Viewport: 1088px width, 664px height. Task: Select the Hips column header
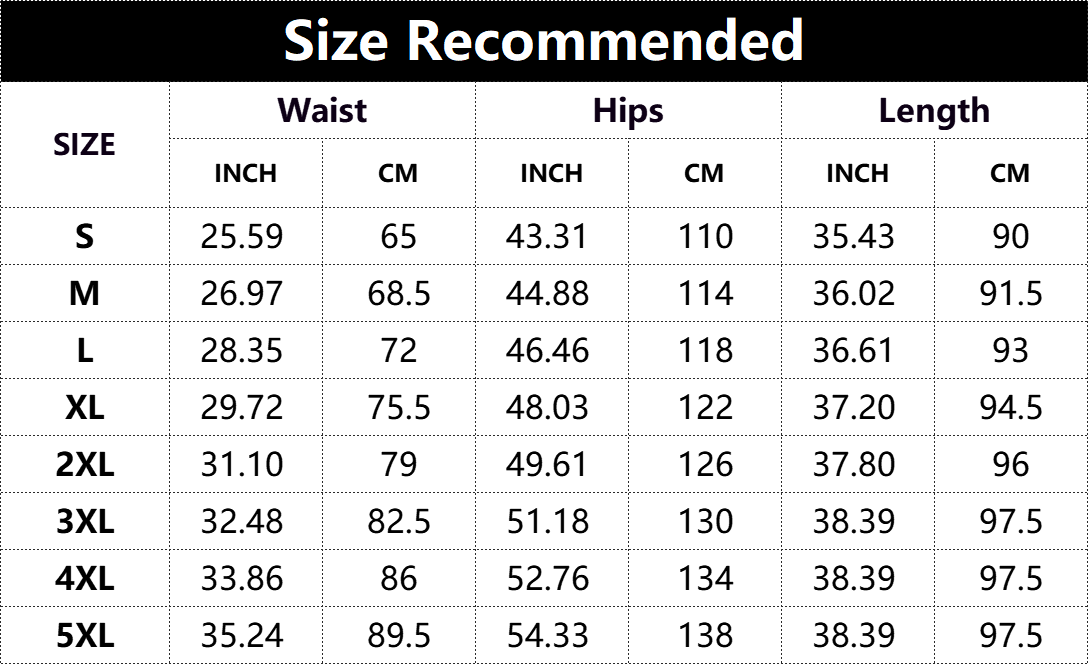628,110
